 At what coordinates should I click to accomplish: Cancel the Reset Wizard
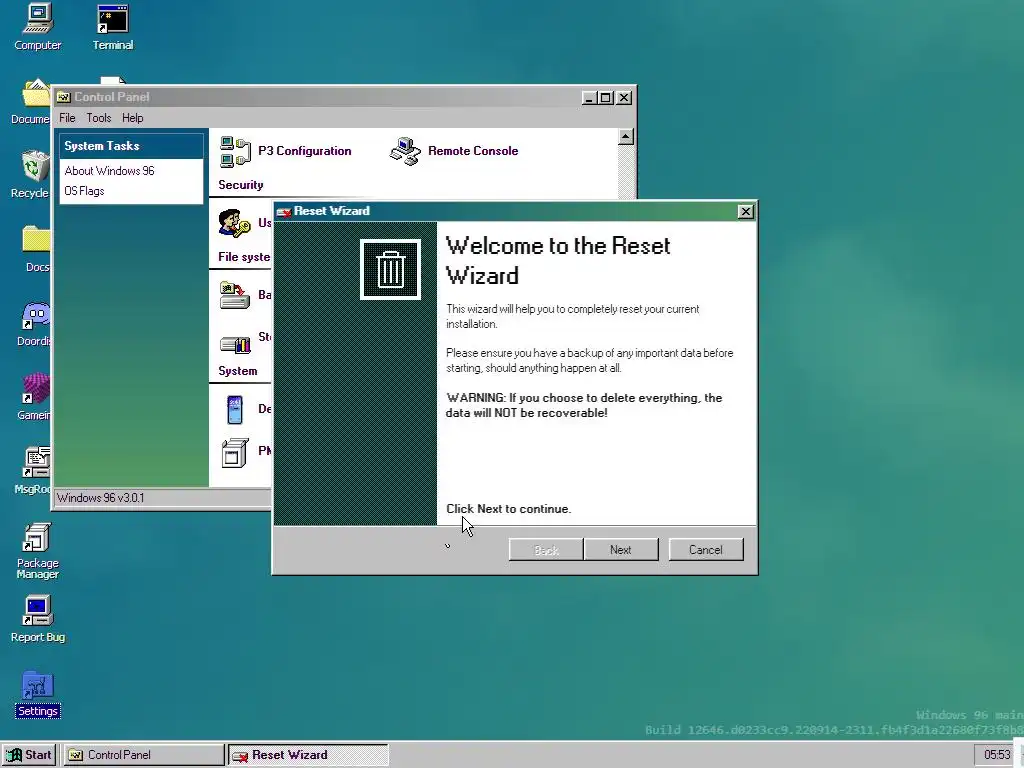coord(706,550)
